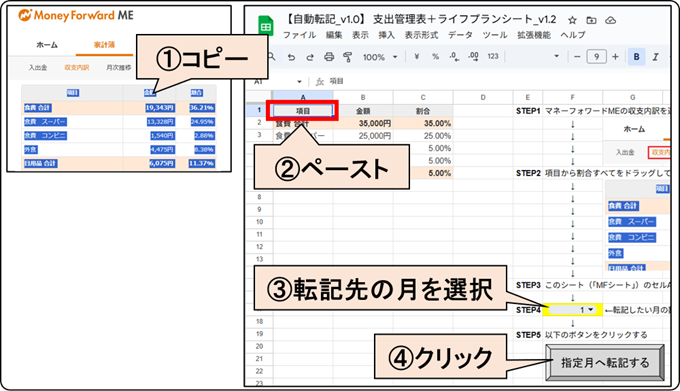Open the 表示形式 menu
Screen dimensions: 680x391
[421, 35]
